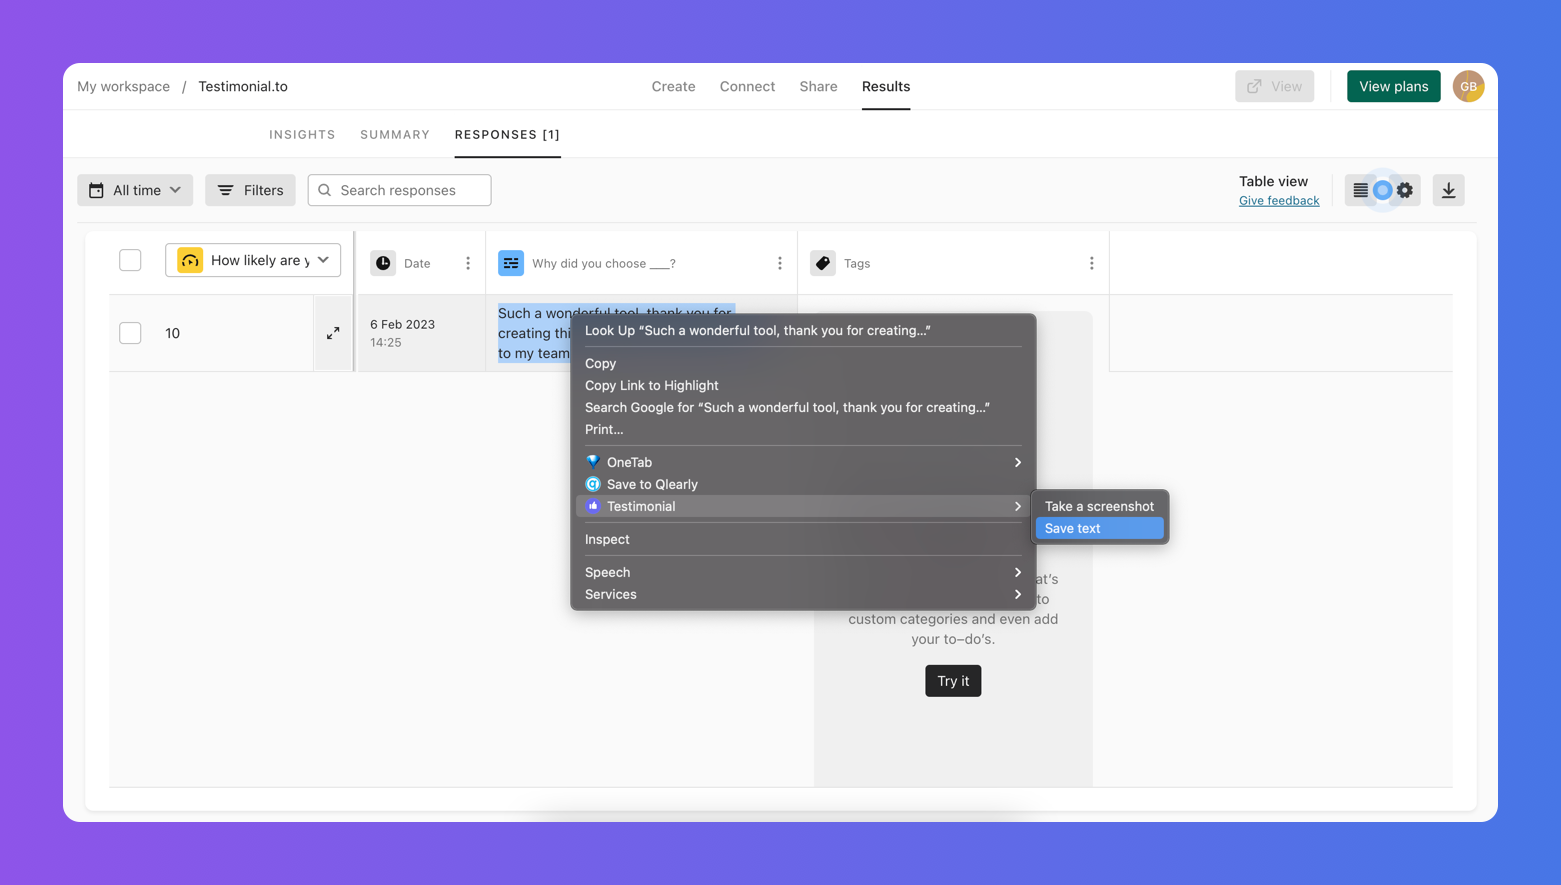Open table settings gear icon

(x=1405, y=190)
